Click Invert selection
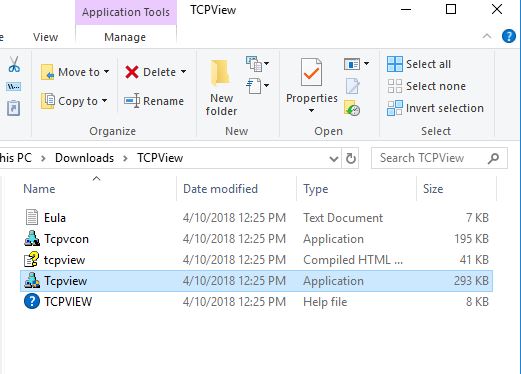The height and width of the screenshot is (374, 521). [x=435, y=108]
